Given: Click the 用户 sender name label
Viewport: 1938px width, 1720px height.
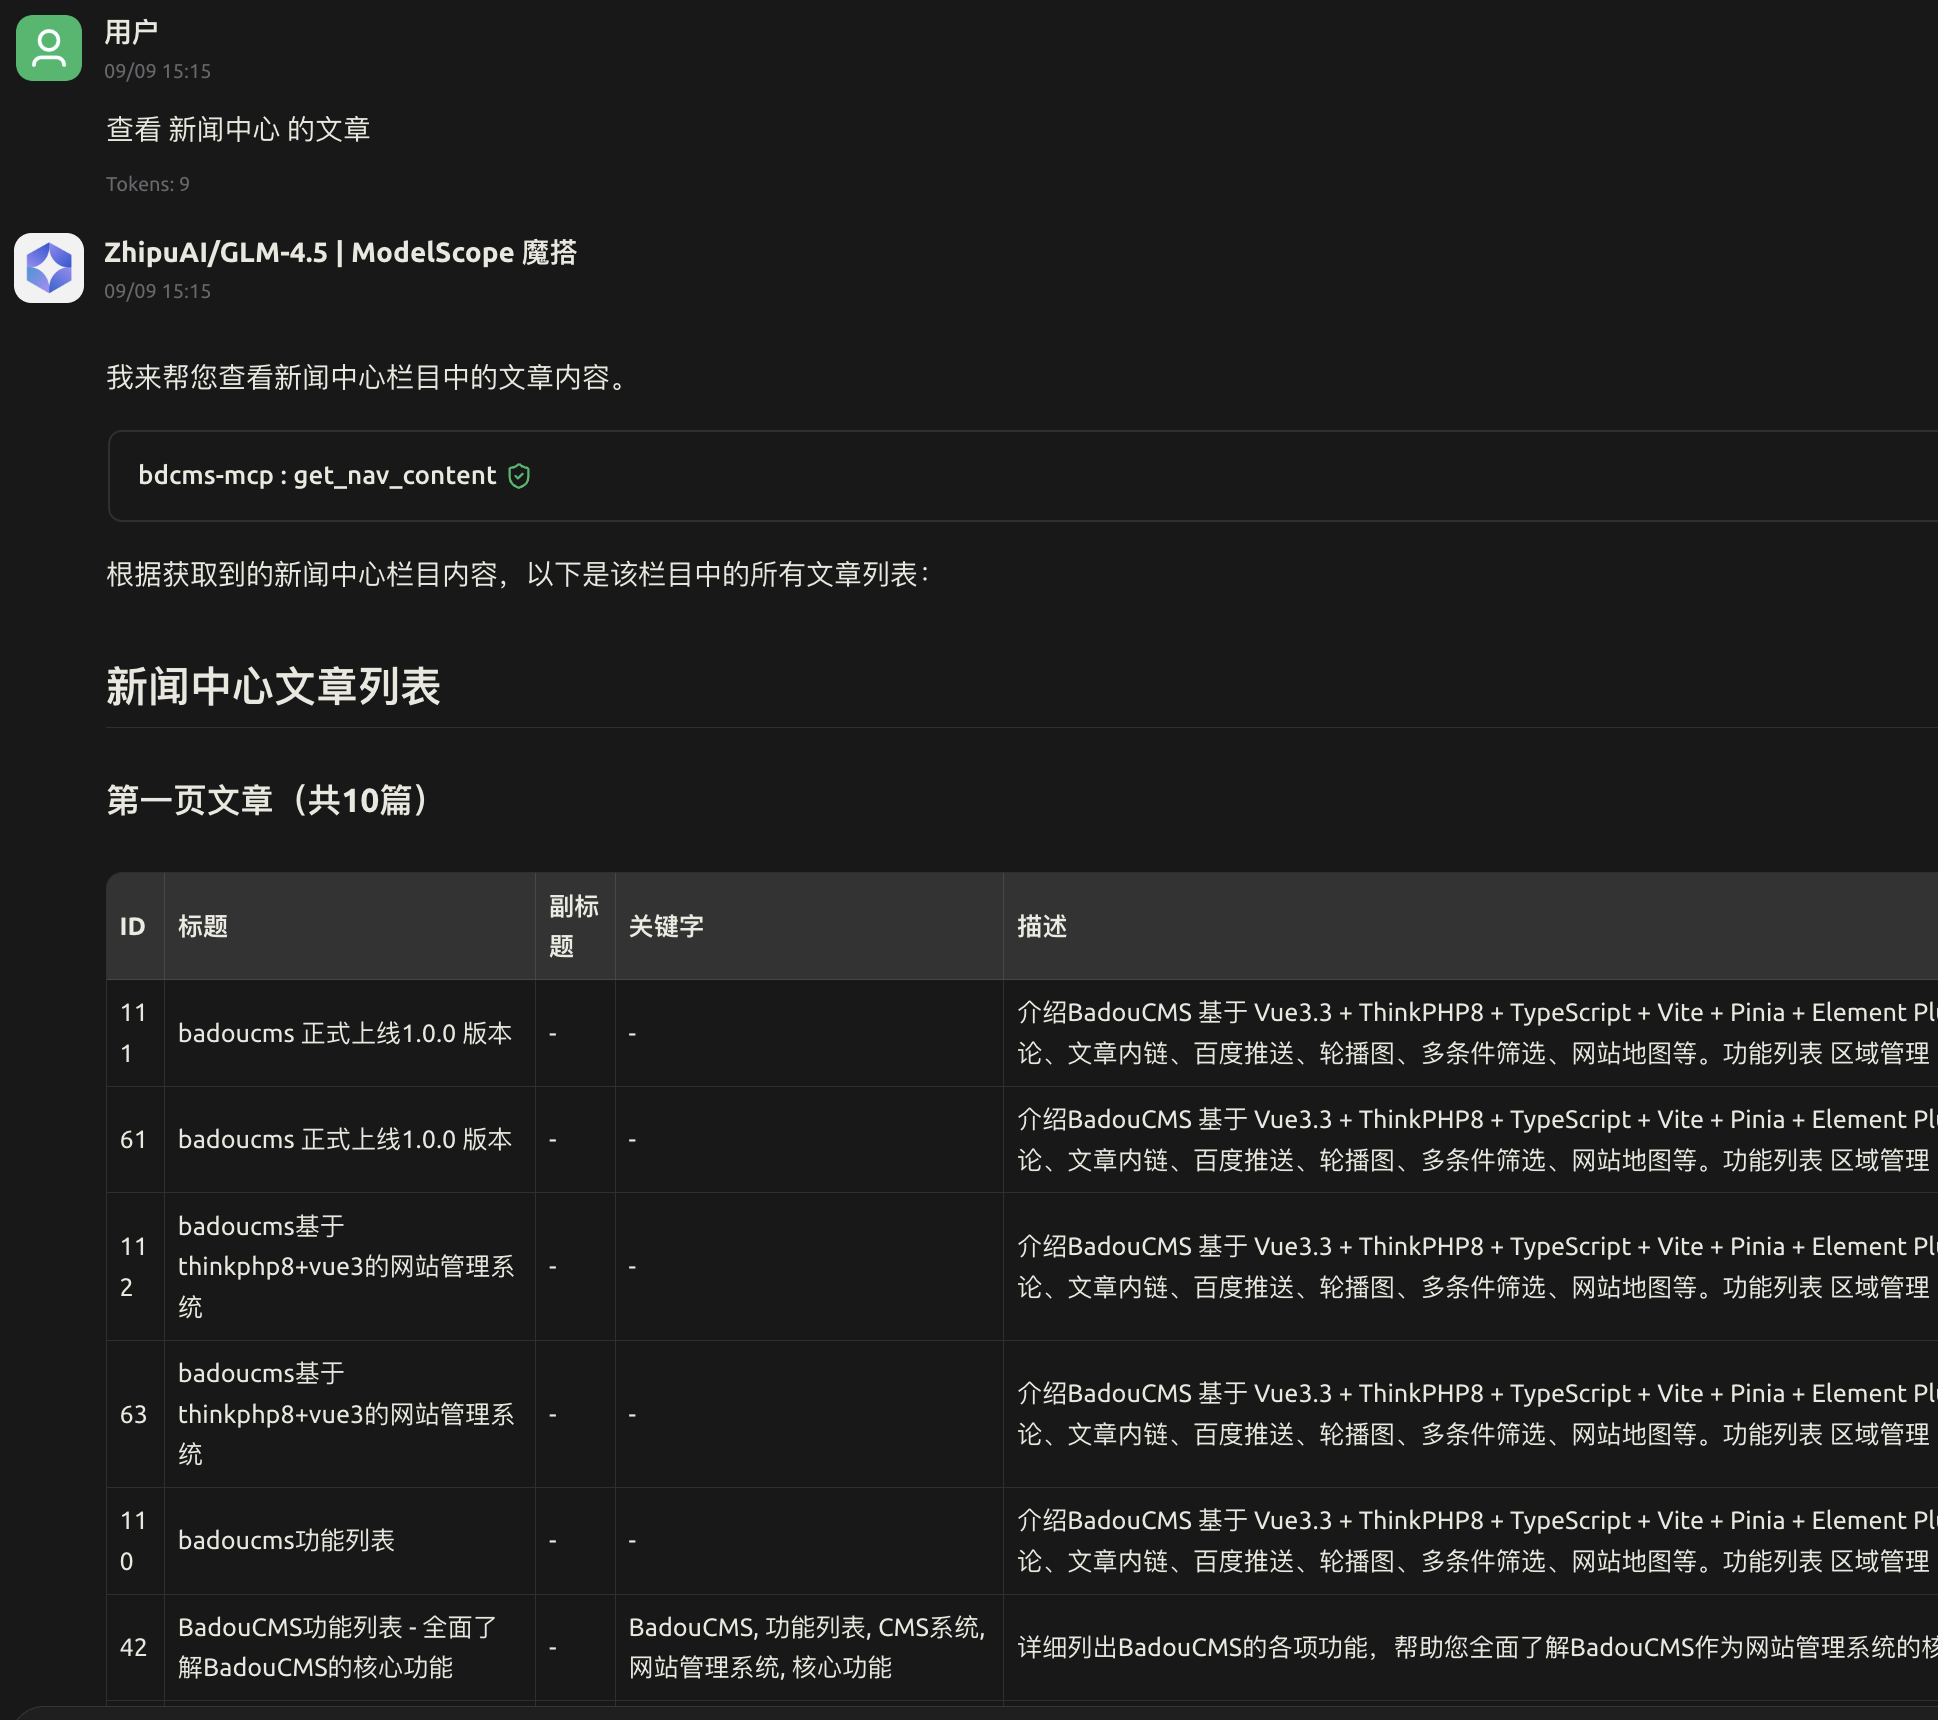Looking at the screenshot, I should point(131,31).
